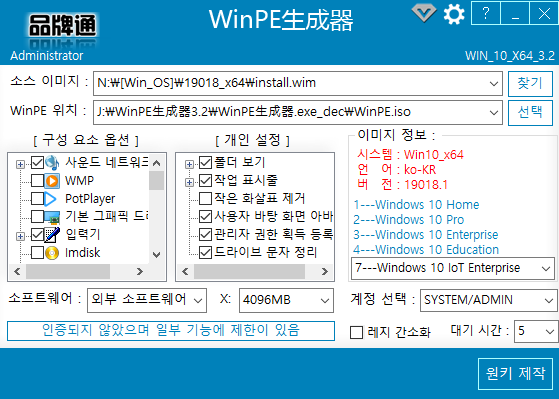The width and height of the screenshot is (559, 399).
Task: Enable the 작은 화살표 제거 checkbox
Action: pyautogui.click(x=205, y=198)
